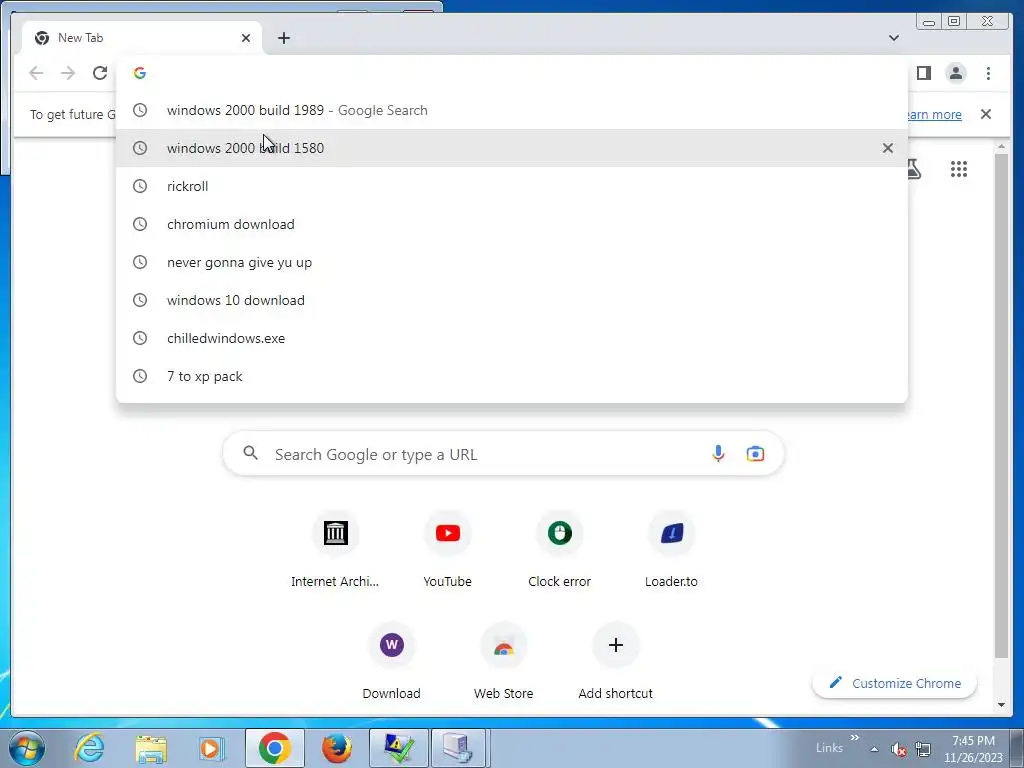The width and height of the screenshot is (1024, 768).
Task: Select the '7 to xp pack' suggestion
Action: pos(512,376)
